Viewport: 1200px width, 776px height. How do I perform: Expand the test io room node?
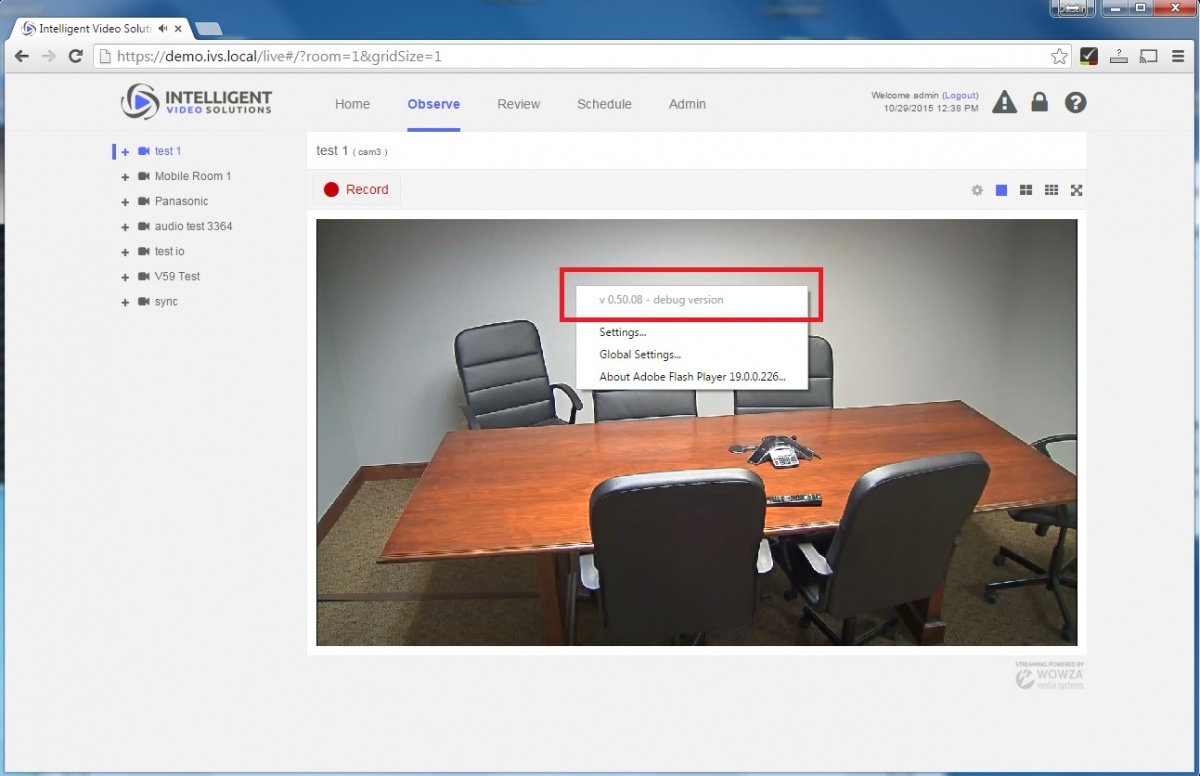pyautogui.click(x=125, y=252)
